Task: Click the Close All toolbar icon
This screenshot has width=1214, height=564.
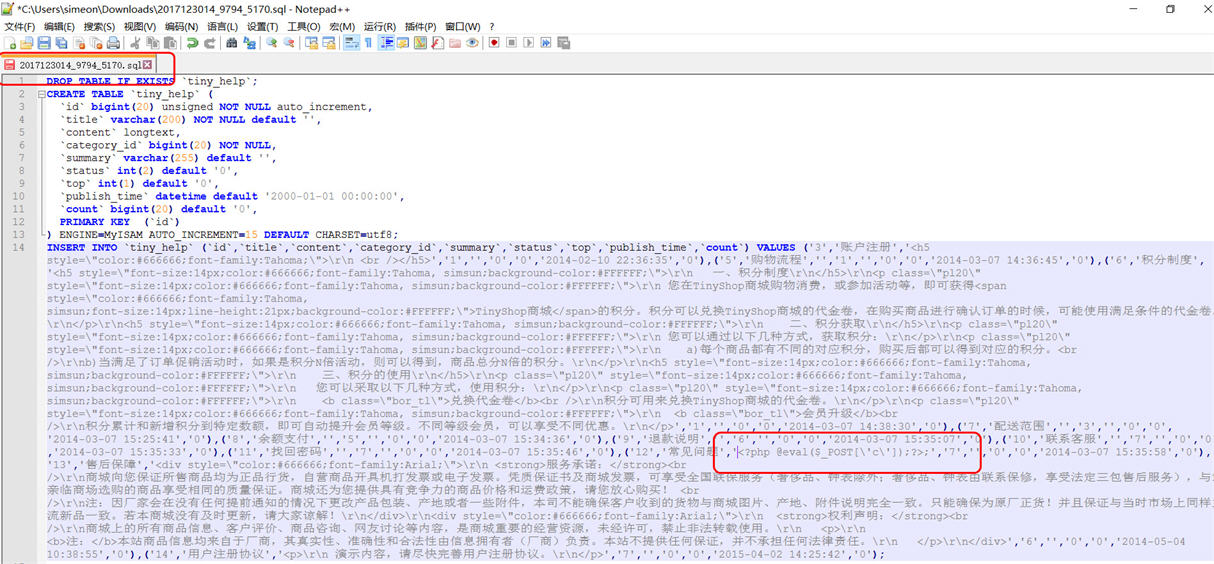Action: [96, 43]
